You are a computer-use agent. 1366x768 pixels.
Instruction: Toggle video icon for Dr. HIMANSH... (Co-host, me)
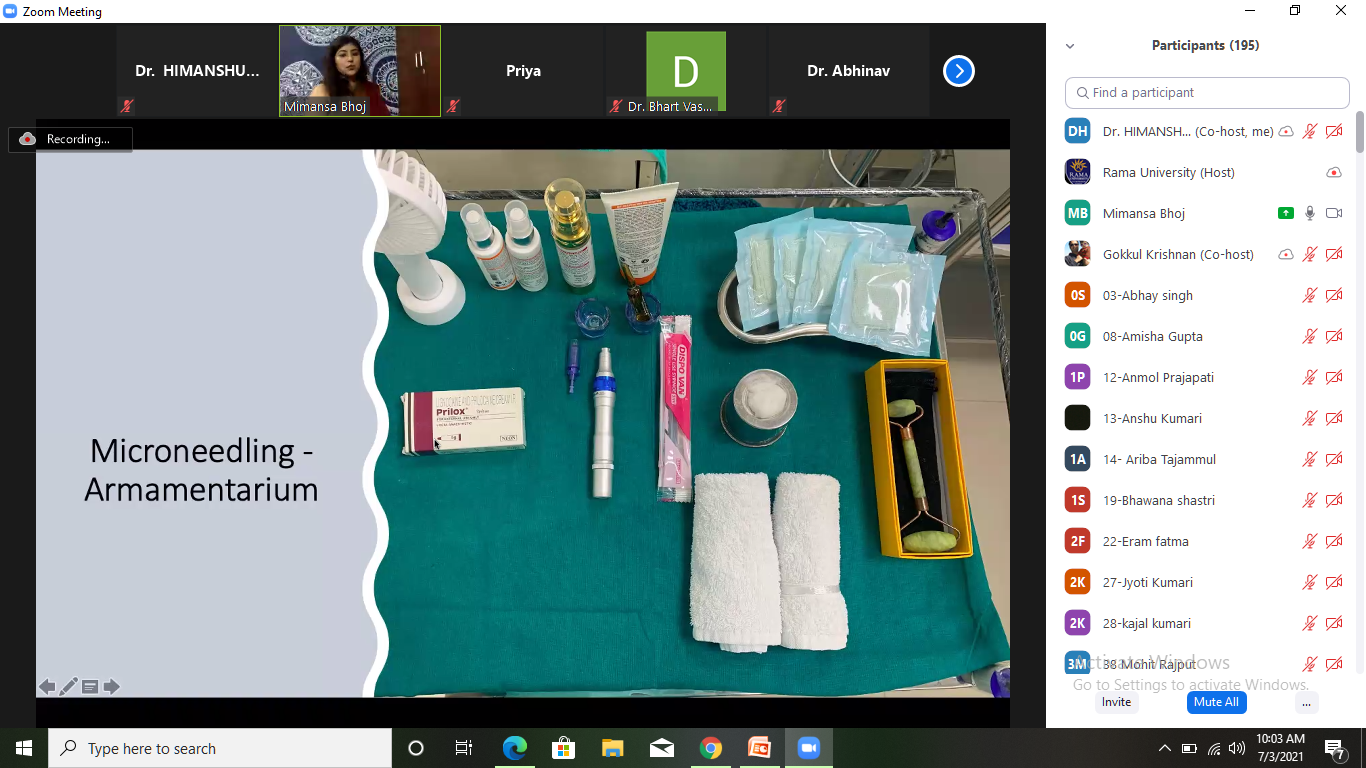tap(1334, 131)
